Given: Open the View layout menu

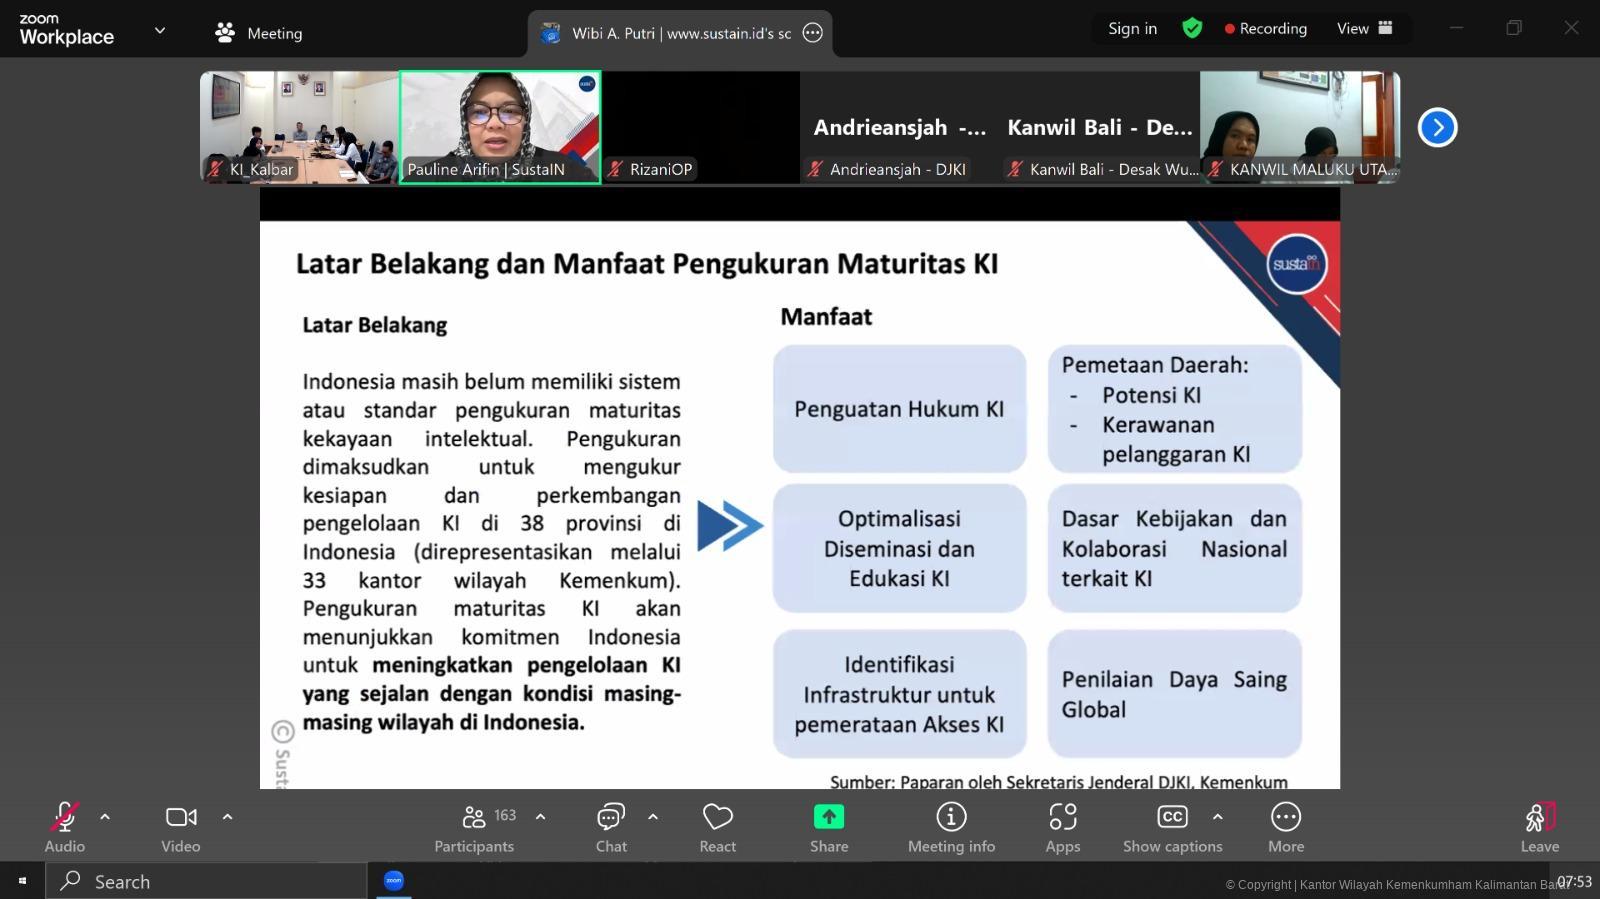Looking at the screenshot, I should coord(1364,28).
